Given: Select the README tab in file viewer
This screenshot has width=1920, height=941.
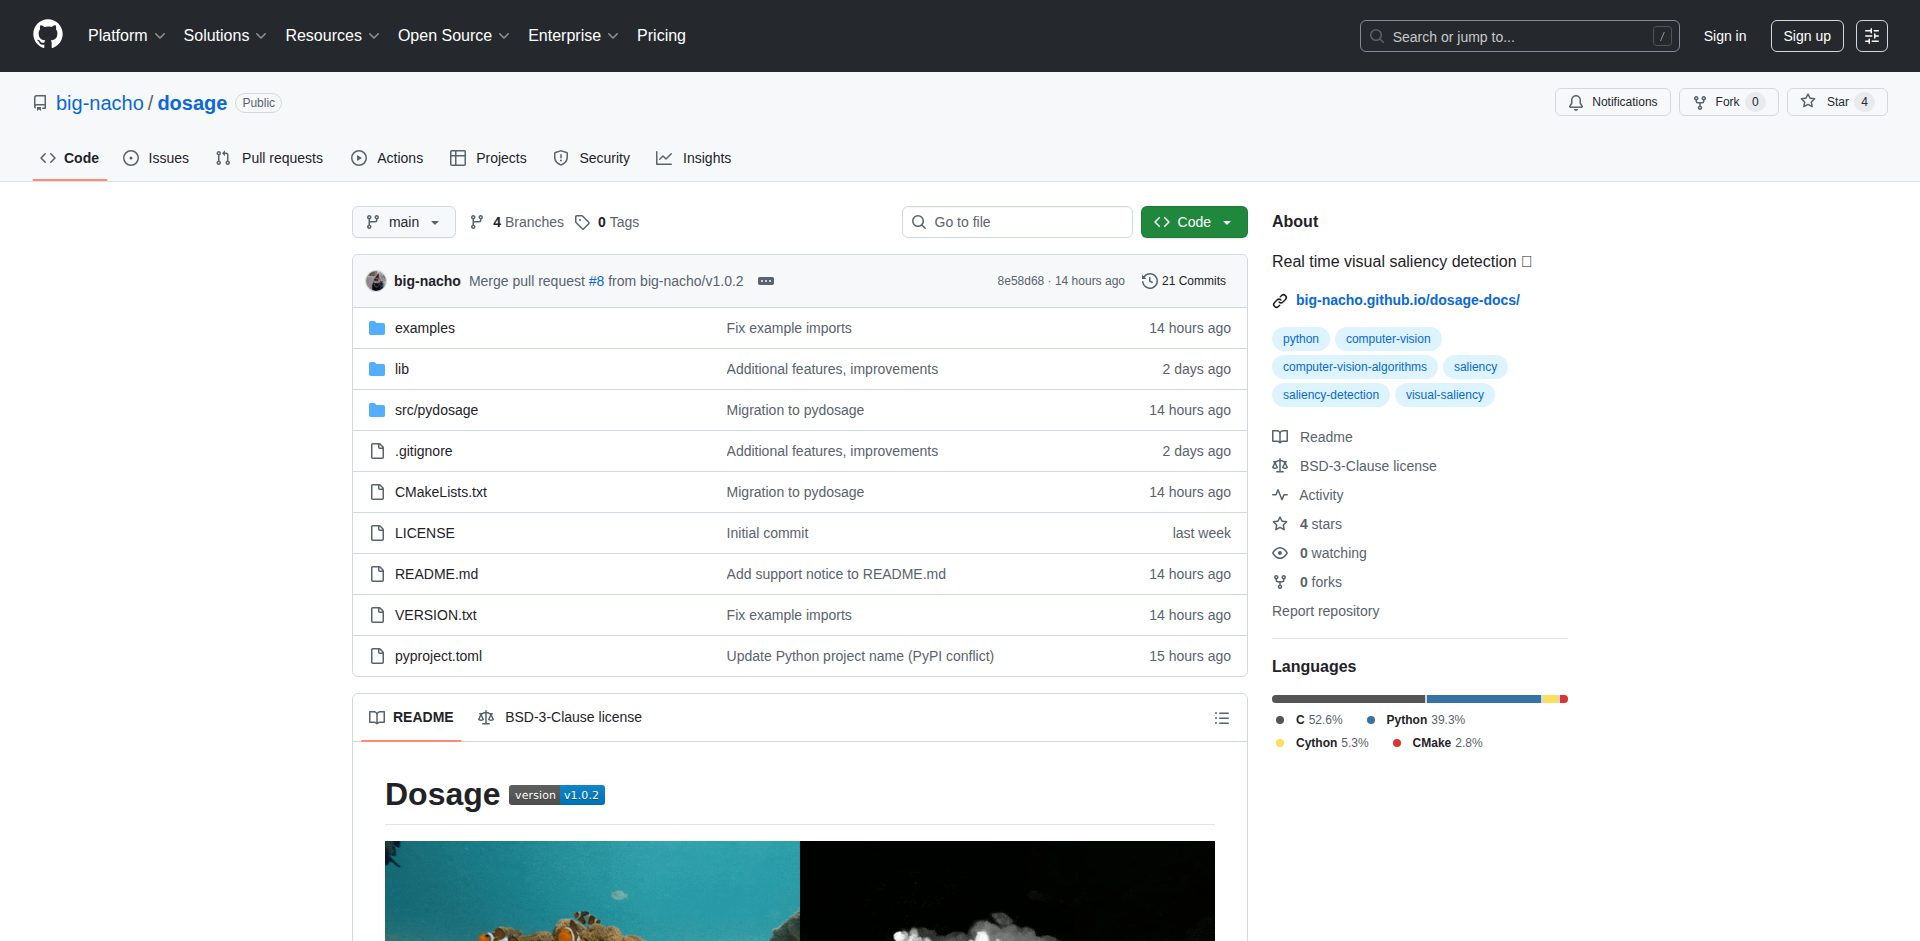Looking at the screenshot, I should pyautogui.click(x=411, y=717).
